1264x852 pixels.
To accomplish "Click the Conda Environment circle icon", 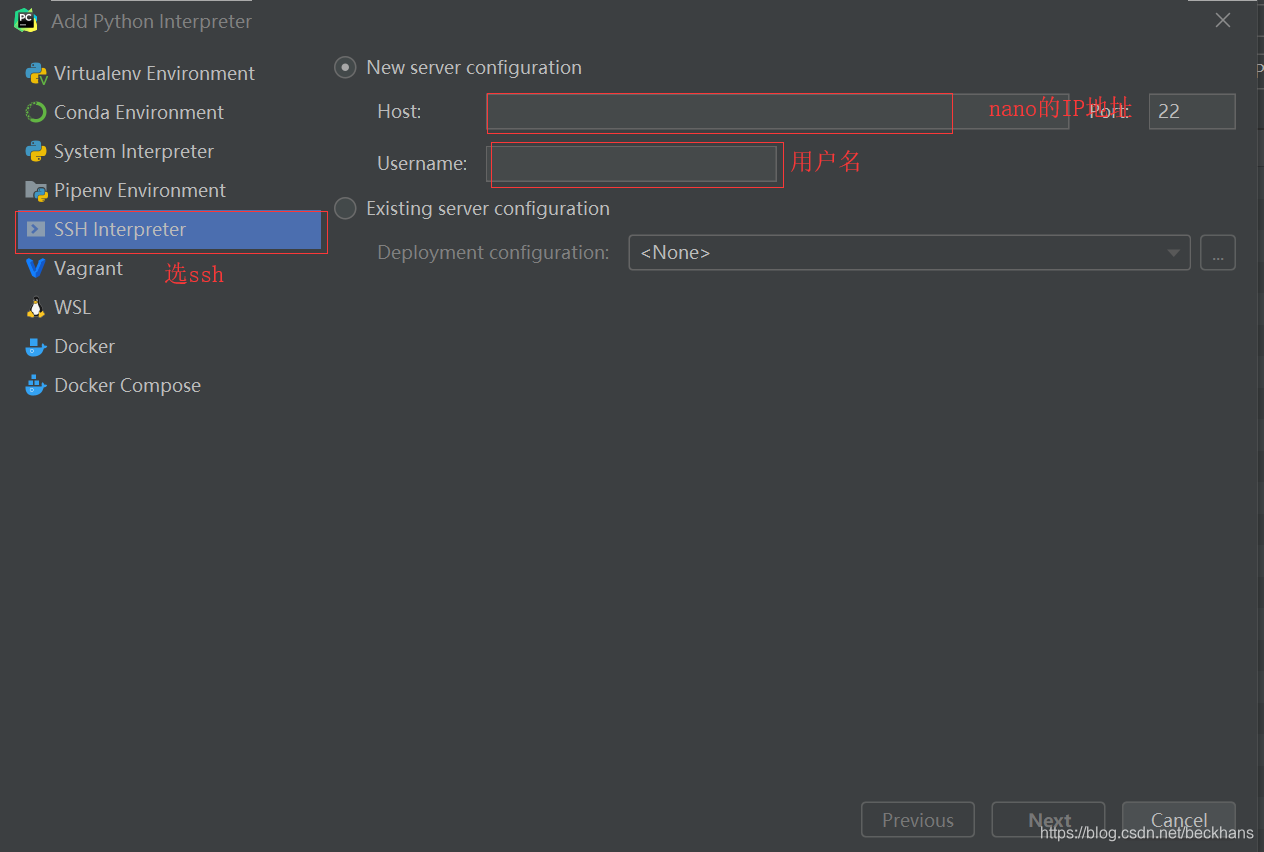I will click(x=36, y=112).
